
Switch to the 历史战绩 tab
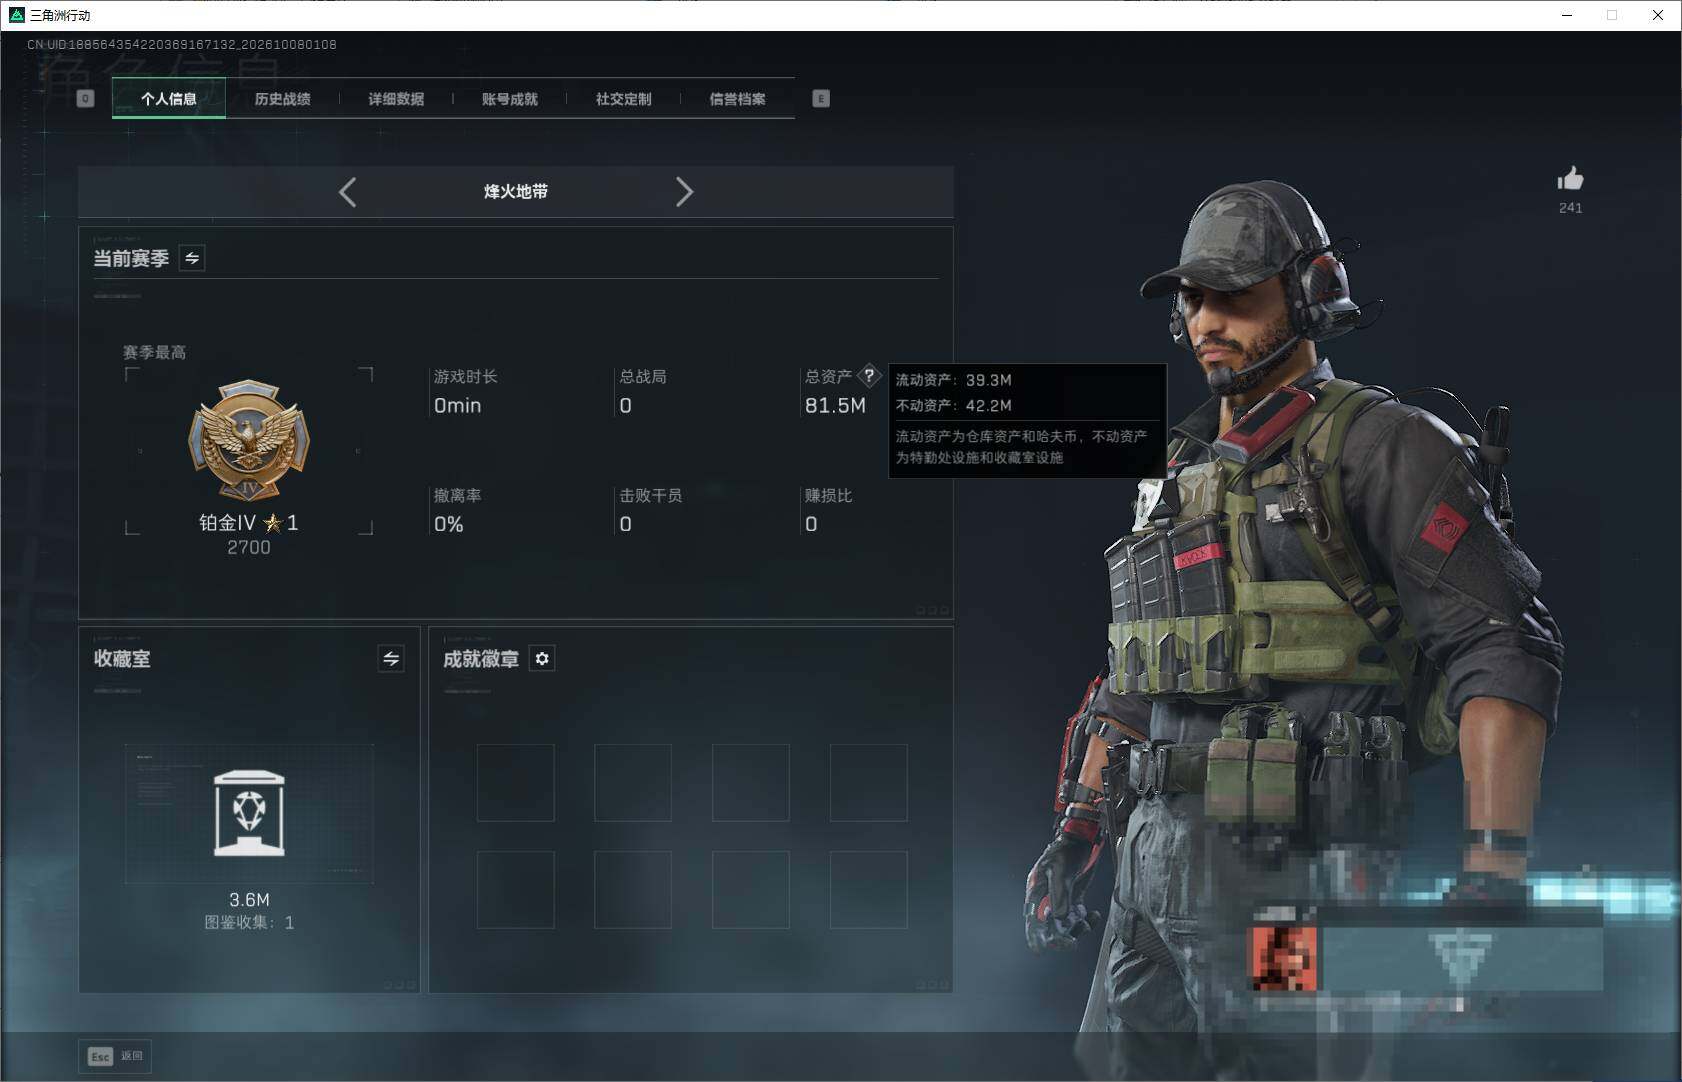[282, 98]
